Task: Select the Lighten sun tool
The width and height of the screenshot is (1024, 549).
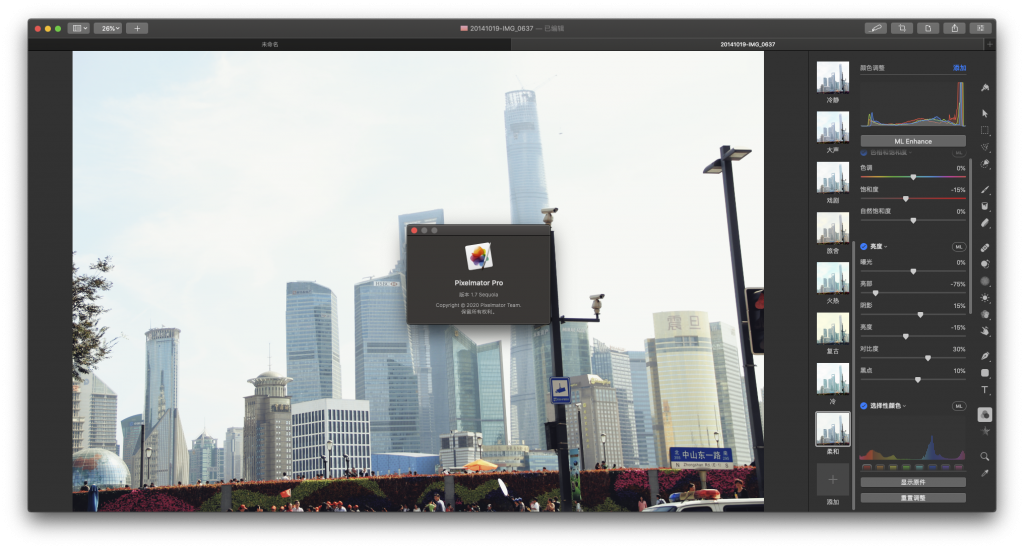Action: (x=985, y=298)
